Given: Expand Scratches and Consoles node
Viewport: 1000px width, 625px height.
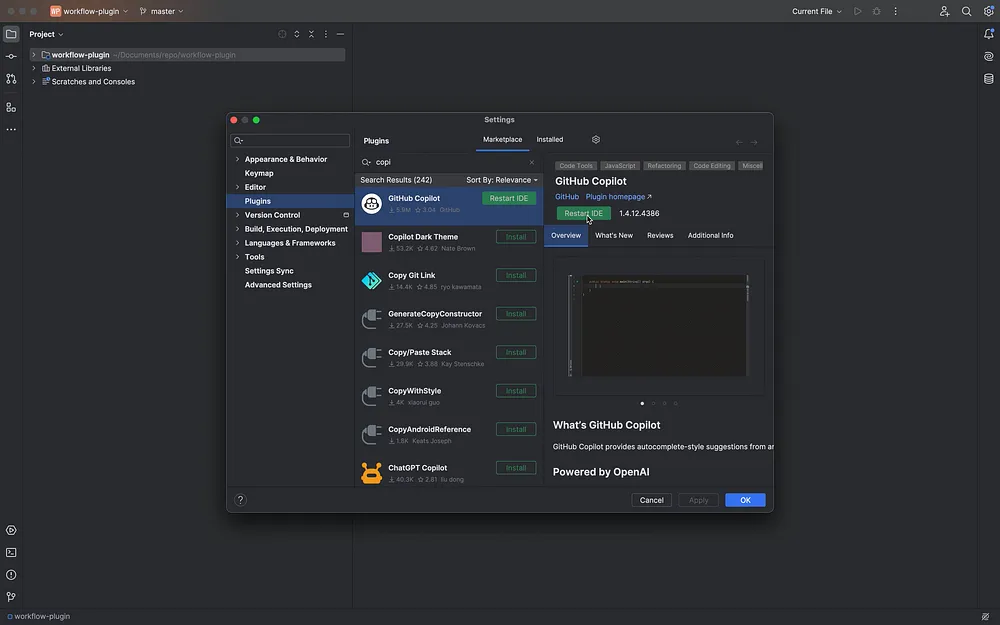Looking at the screenshot, I should point(34,82).
